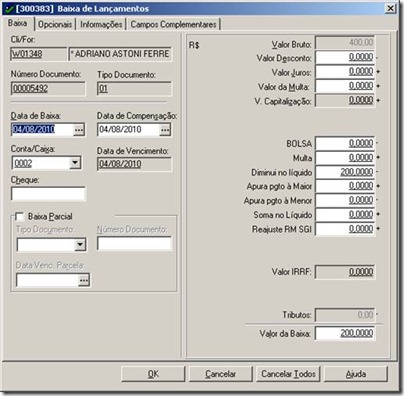Click the OK button
Screen dimensions: 404x396
pos(153,374)
